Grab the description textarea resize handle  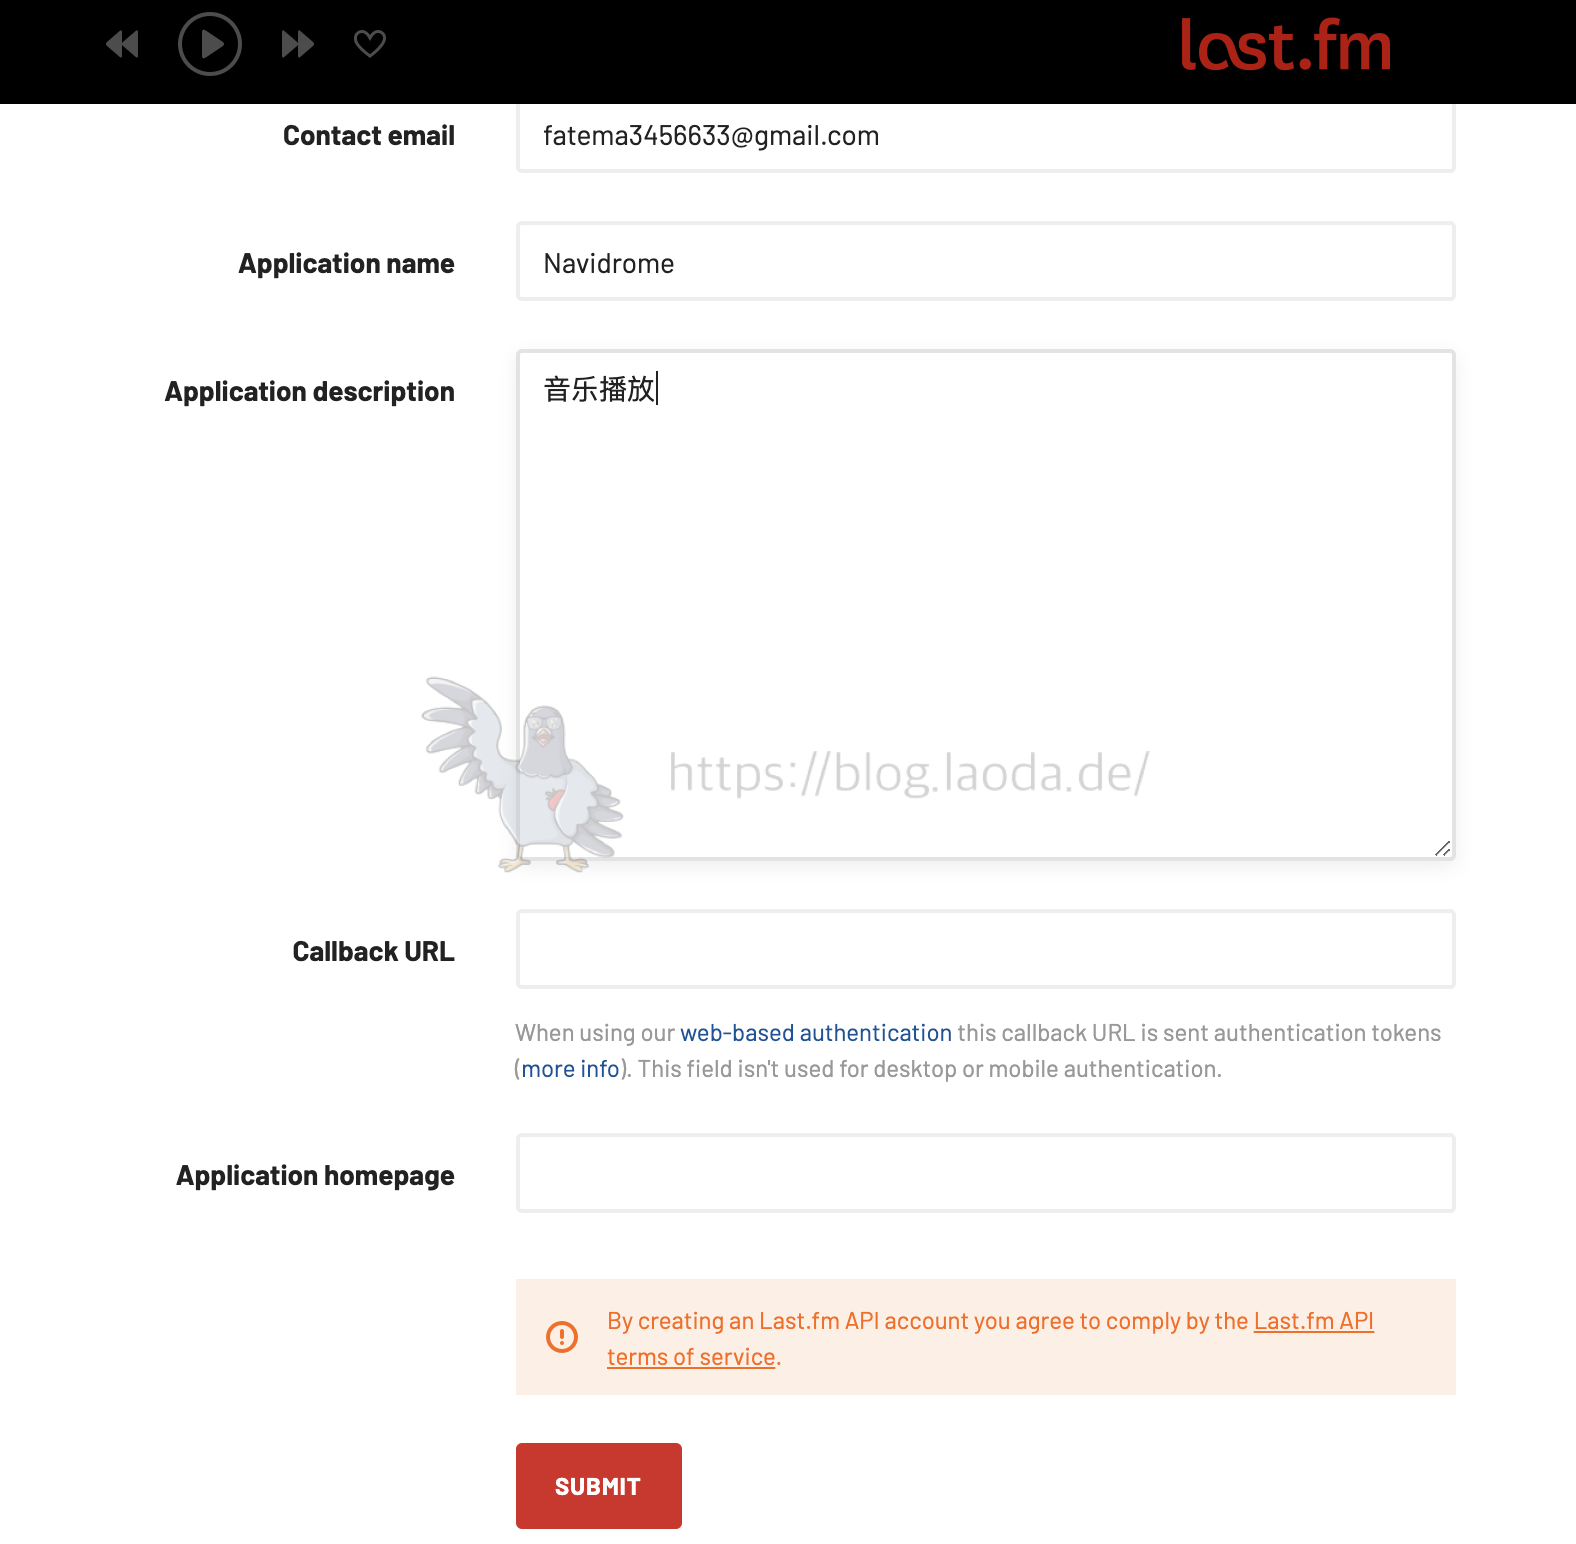(1442, 848)
